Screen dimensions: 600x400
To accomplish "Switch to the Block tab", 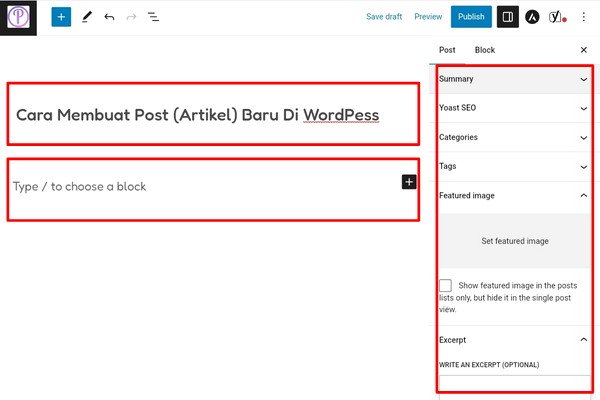I will 484,50.
